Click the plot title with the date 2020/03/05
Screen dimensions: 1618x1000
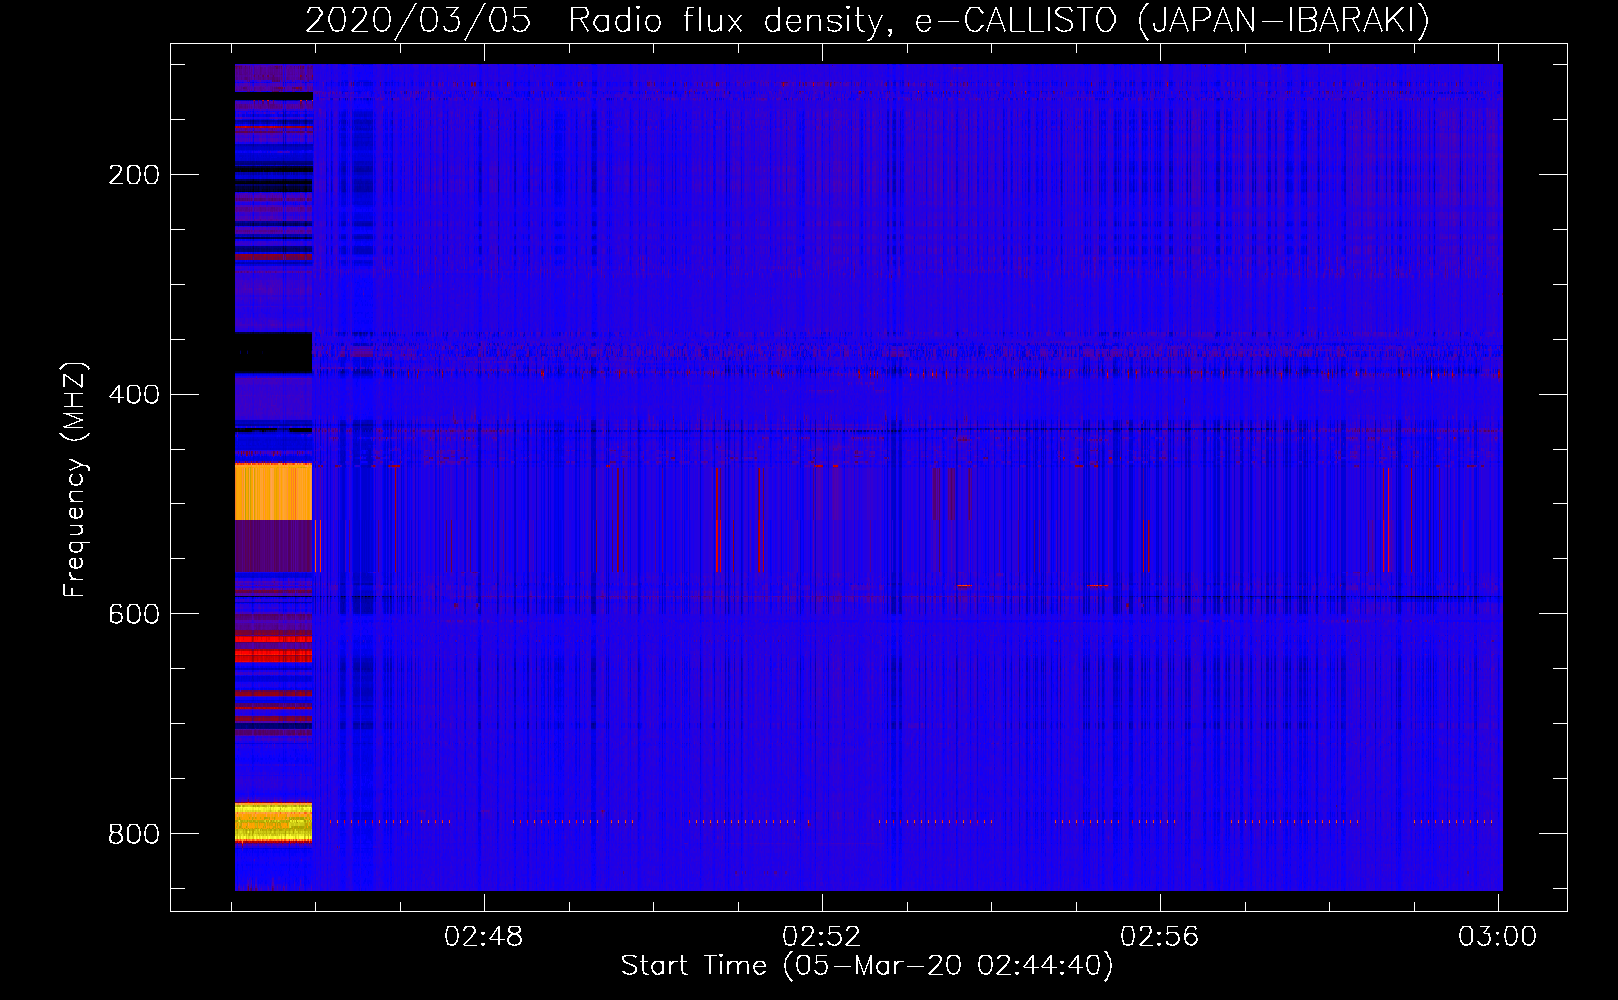click(x=867, y=20)
